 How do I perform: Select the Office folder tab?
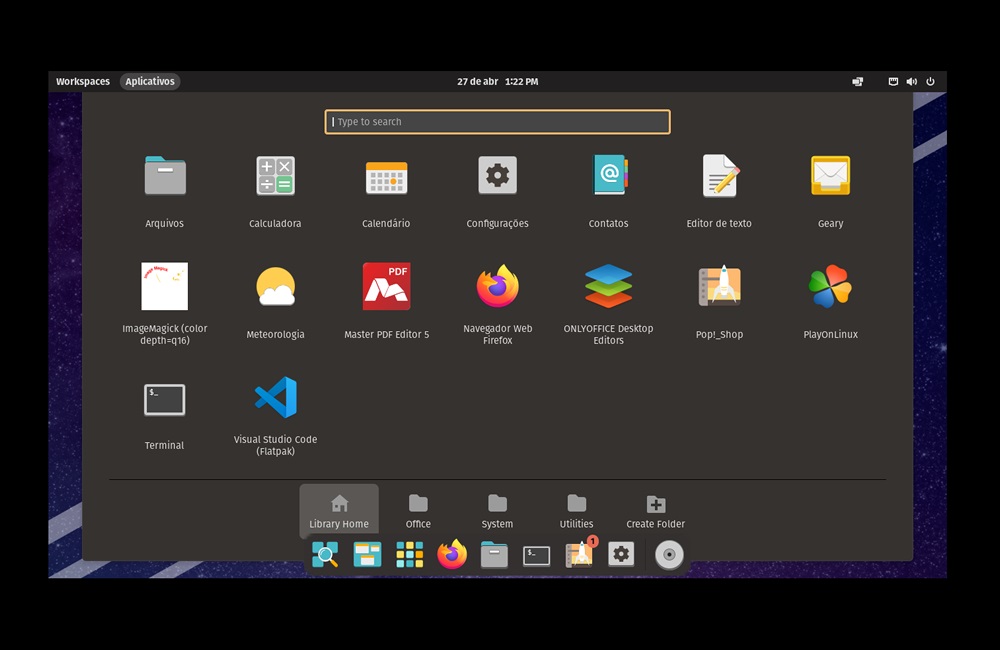point(418,511)
